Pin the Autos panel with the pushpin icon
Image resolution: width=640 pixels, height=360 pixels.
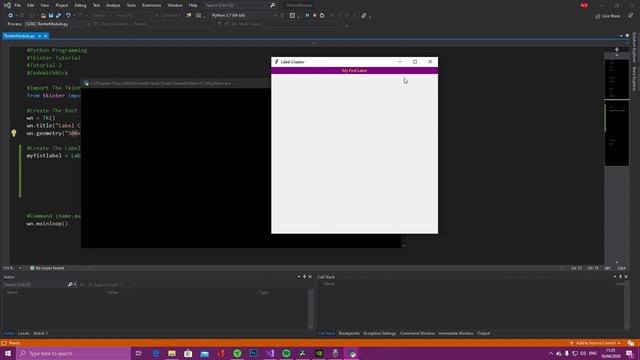(304, 277)
